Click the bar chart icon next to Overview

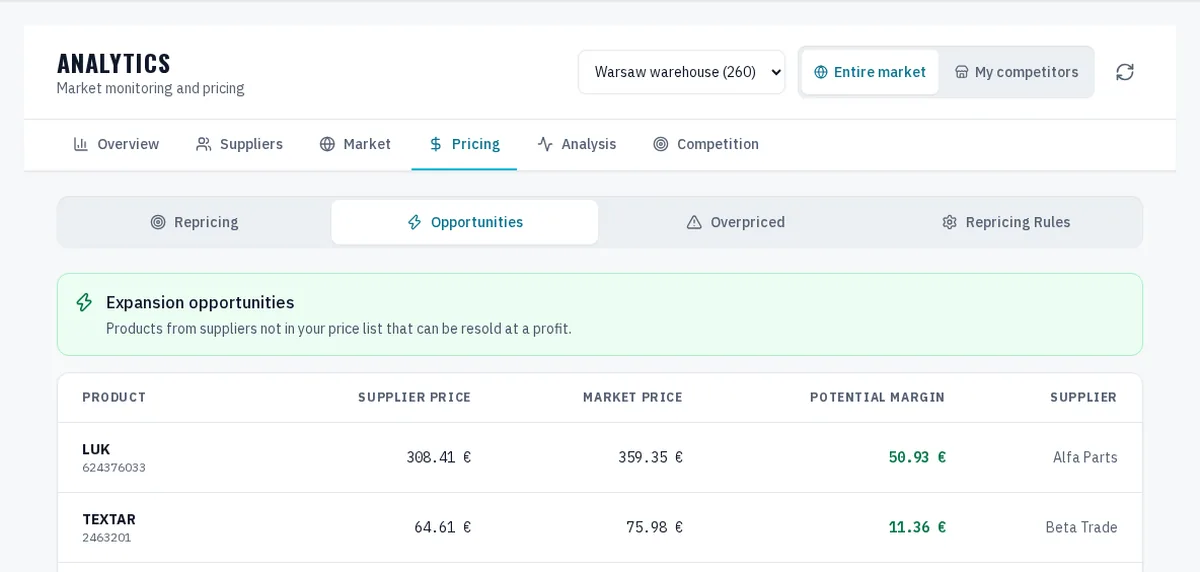[x=81, y=144]
